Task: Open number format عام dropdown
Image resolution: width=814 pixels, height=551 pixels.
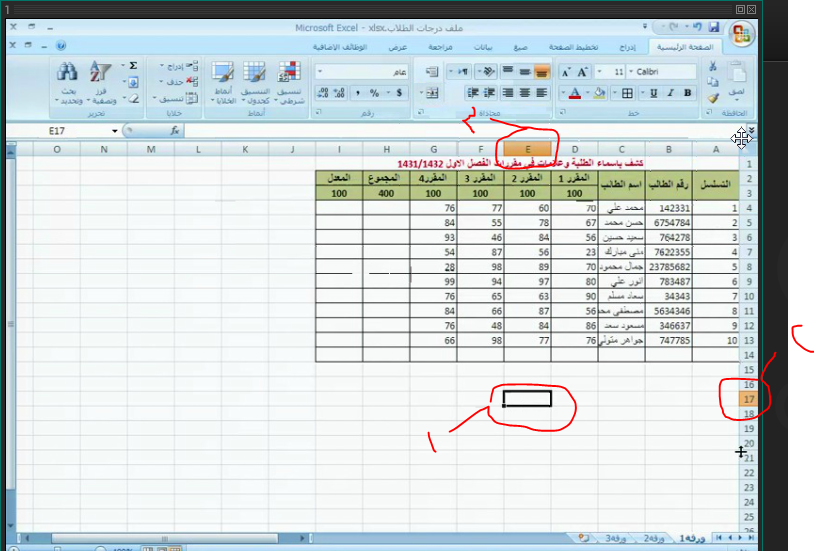Action: (320, 72)
